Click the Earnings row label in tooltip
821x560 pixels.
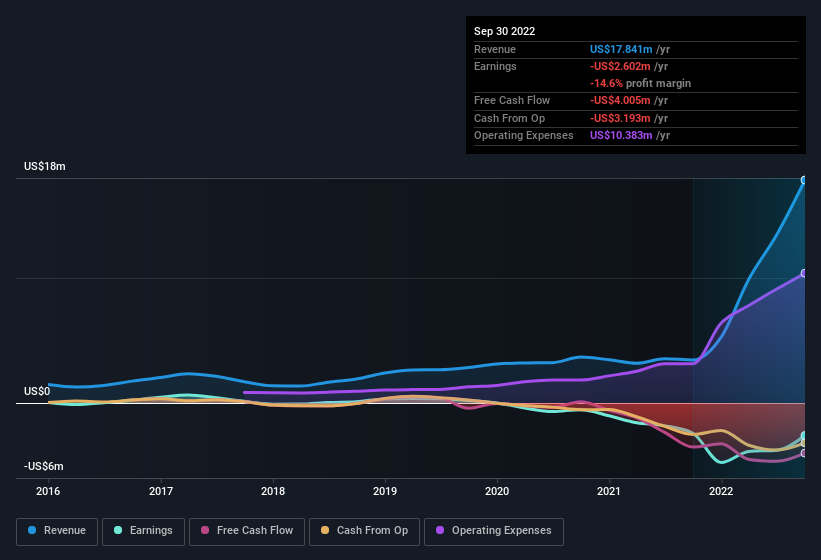(x=495, y=66)
